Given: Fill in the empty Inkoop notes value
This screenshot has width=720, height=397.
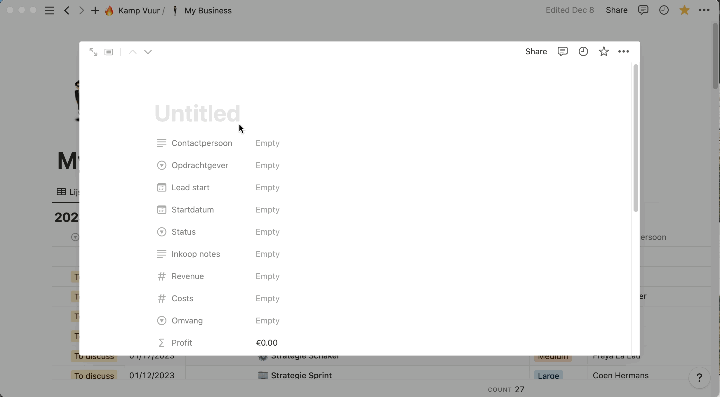Looking at the screenshot, I should pyautogui.click(x=267, y=254).
